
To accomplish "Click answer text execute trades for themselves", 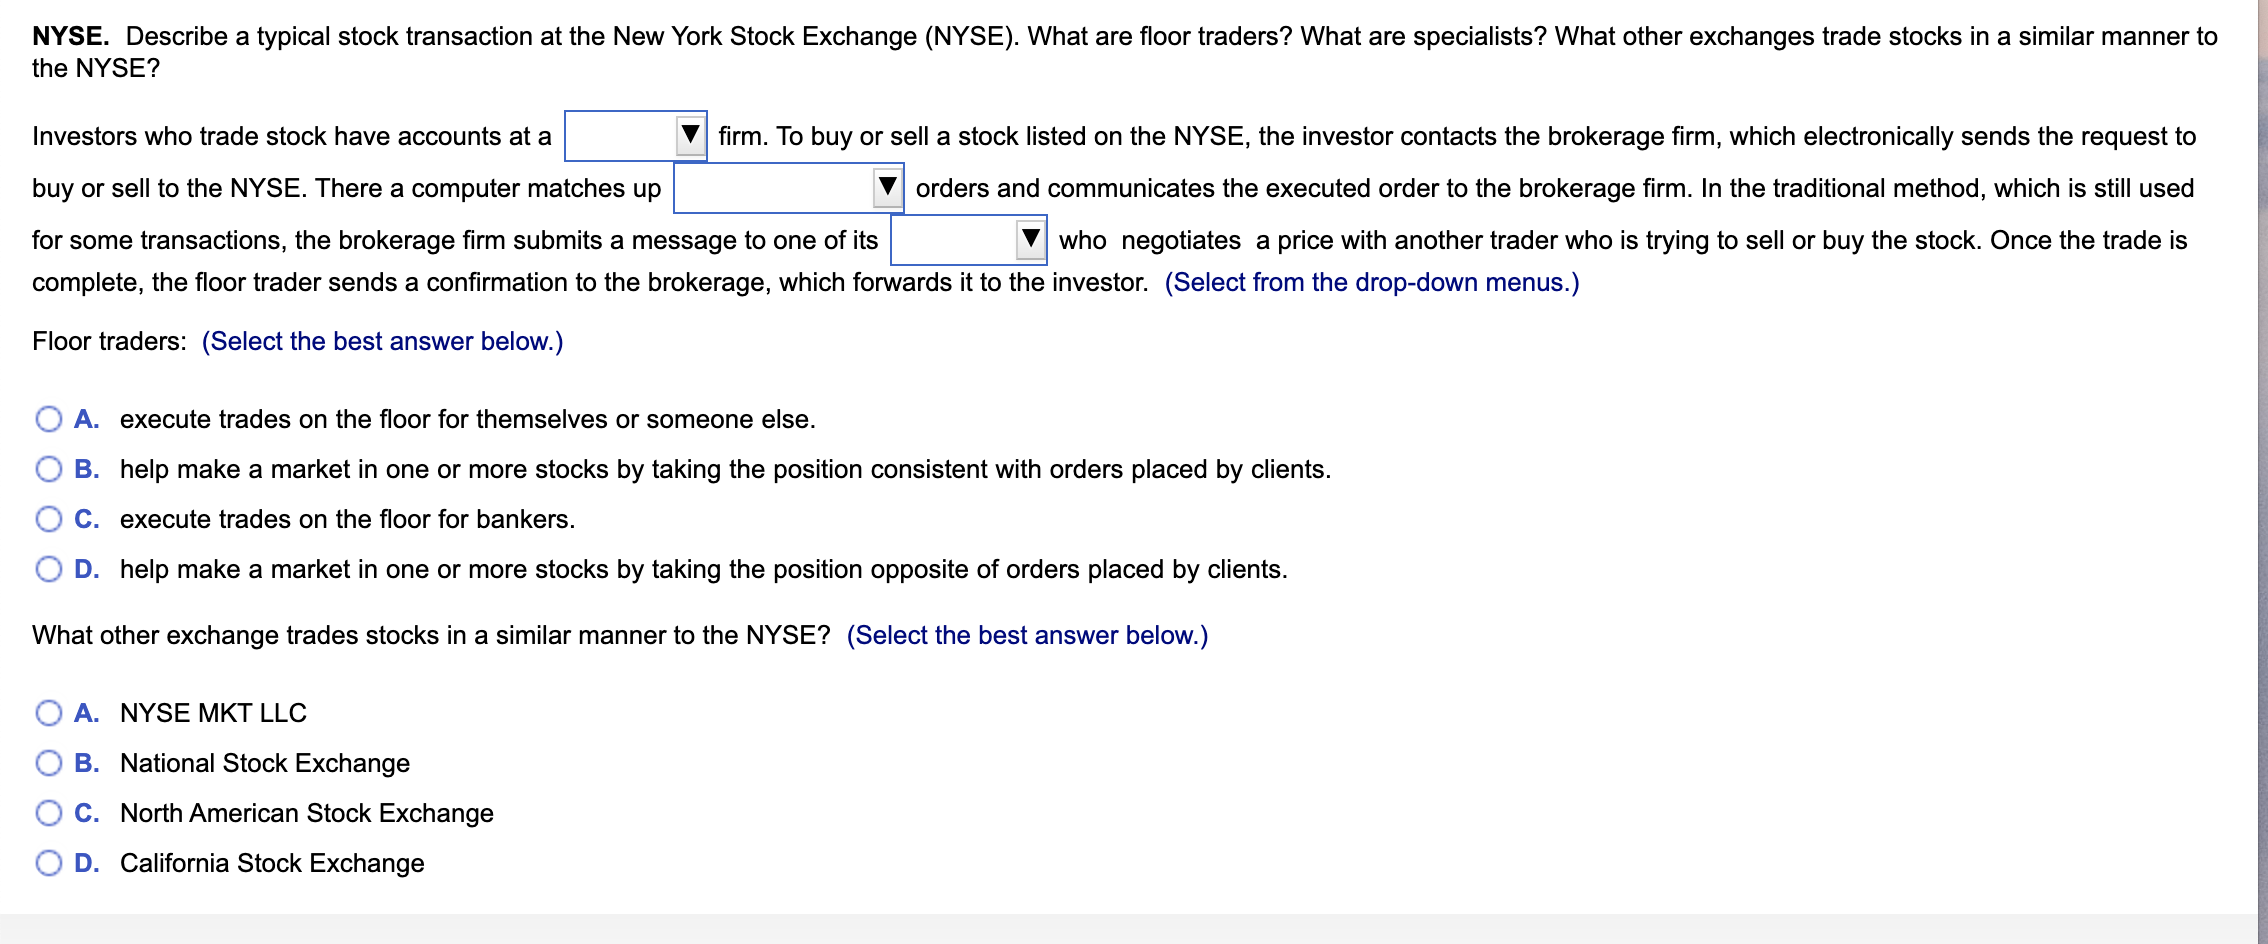I will click(x=467, y=419).
